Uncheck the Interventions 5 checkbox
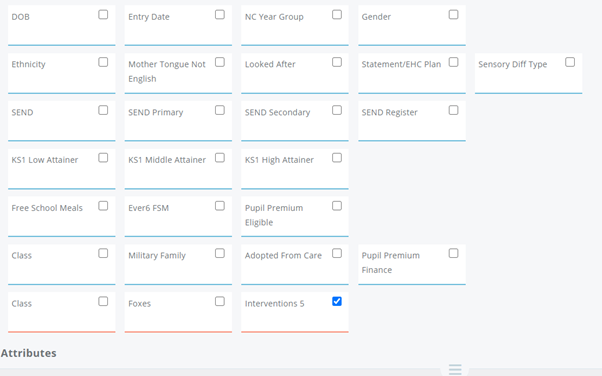The image size is (602, 376). [x=337, y=301]
